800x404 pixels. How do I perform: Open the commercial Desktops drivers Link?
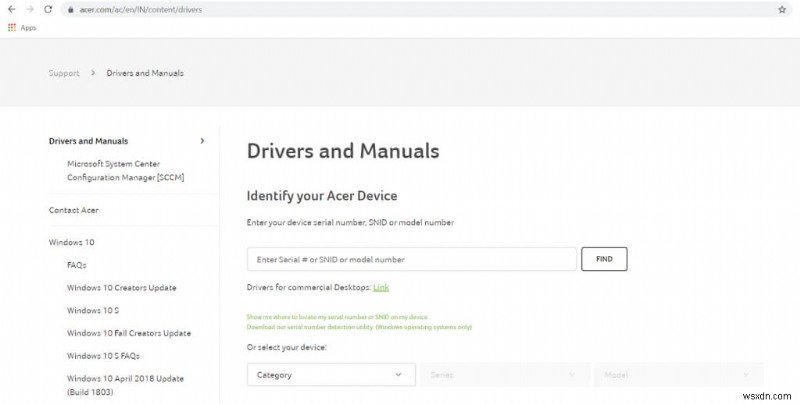coord(381,287)
